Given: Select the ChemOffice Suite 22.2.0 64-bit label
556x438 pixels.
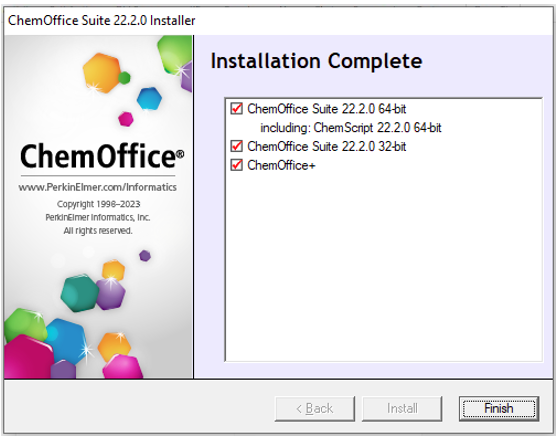Looking at the screenshot, I should click(x=327, y=109).
